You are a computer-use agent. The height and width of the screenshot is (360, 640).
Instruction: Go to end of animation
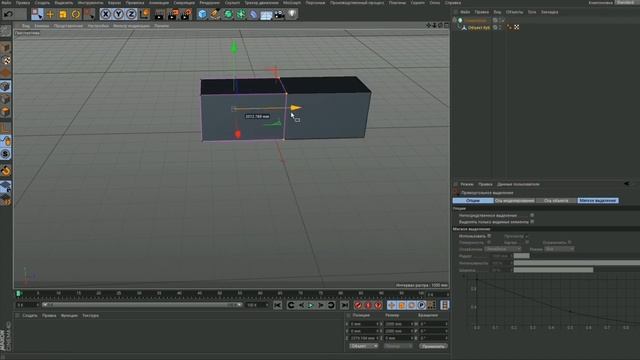(x=344, y=305)
